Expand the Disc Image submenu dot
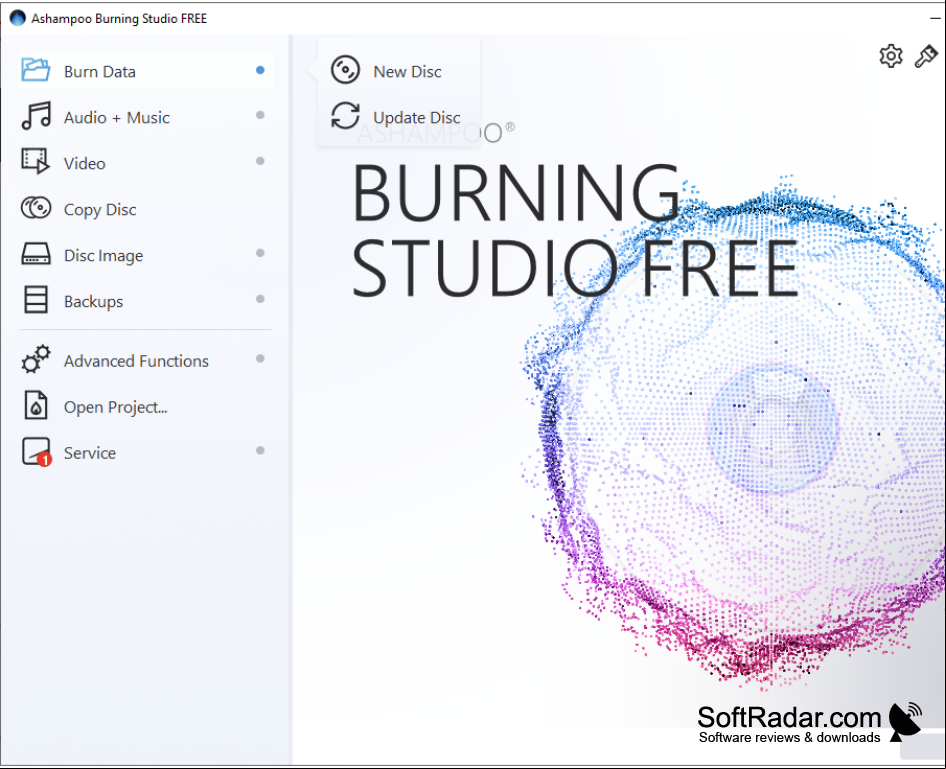Image resolution: width=946 pixels, height=769 pixels. click(260, 253)
